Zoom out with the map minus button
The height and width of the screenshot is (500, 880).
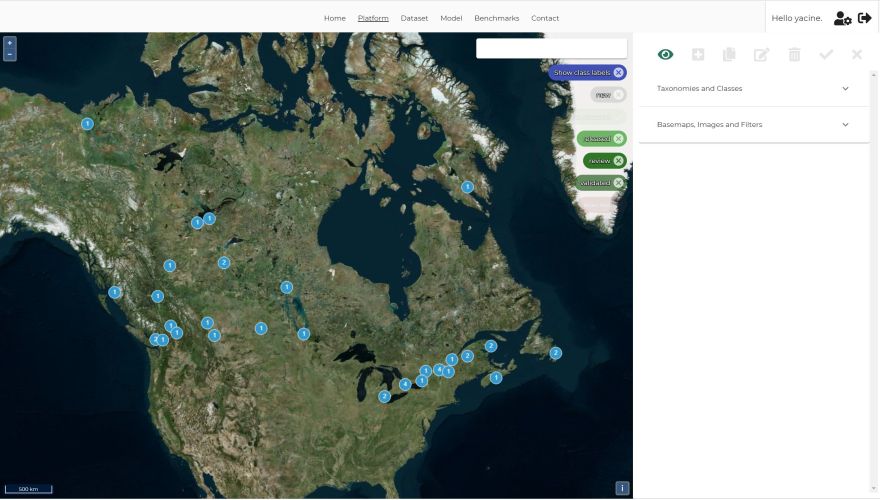pyautogui.click(x=10, y=54)
